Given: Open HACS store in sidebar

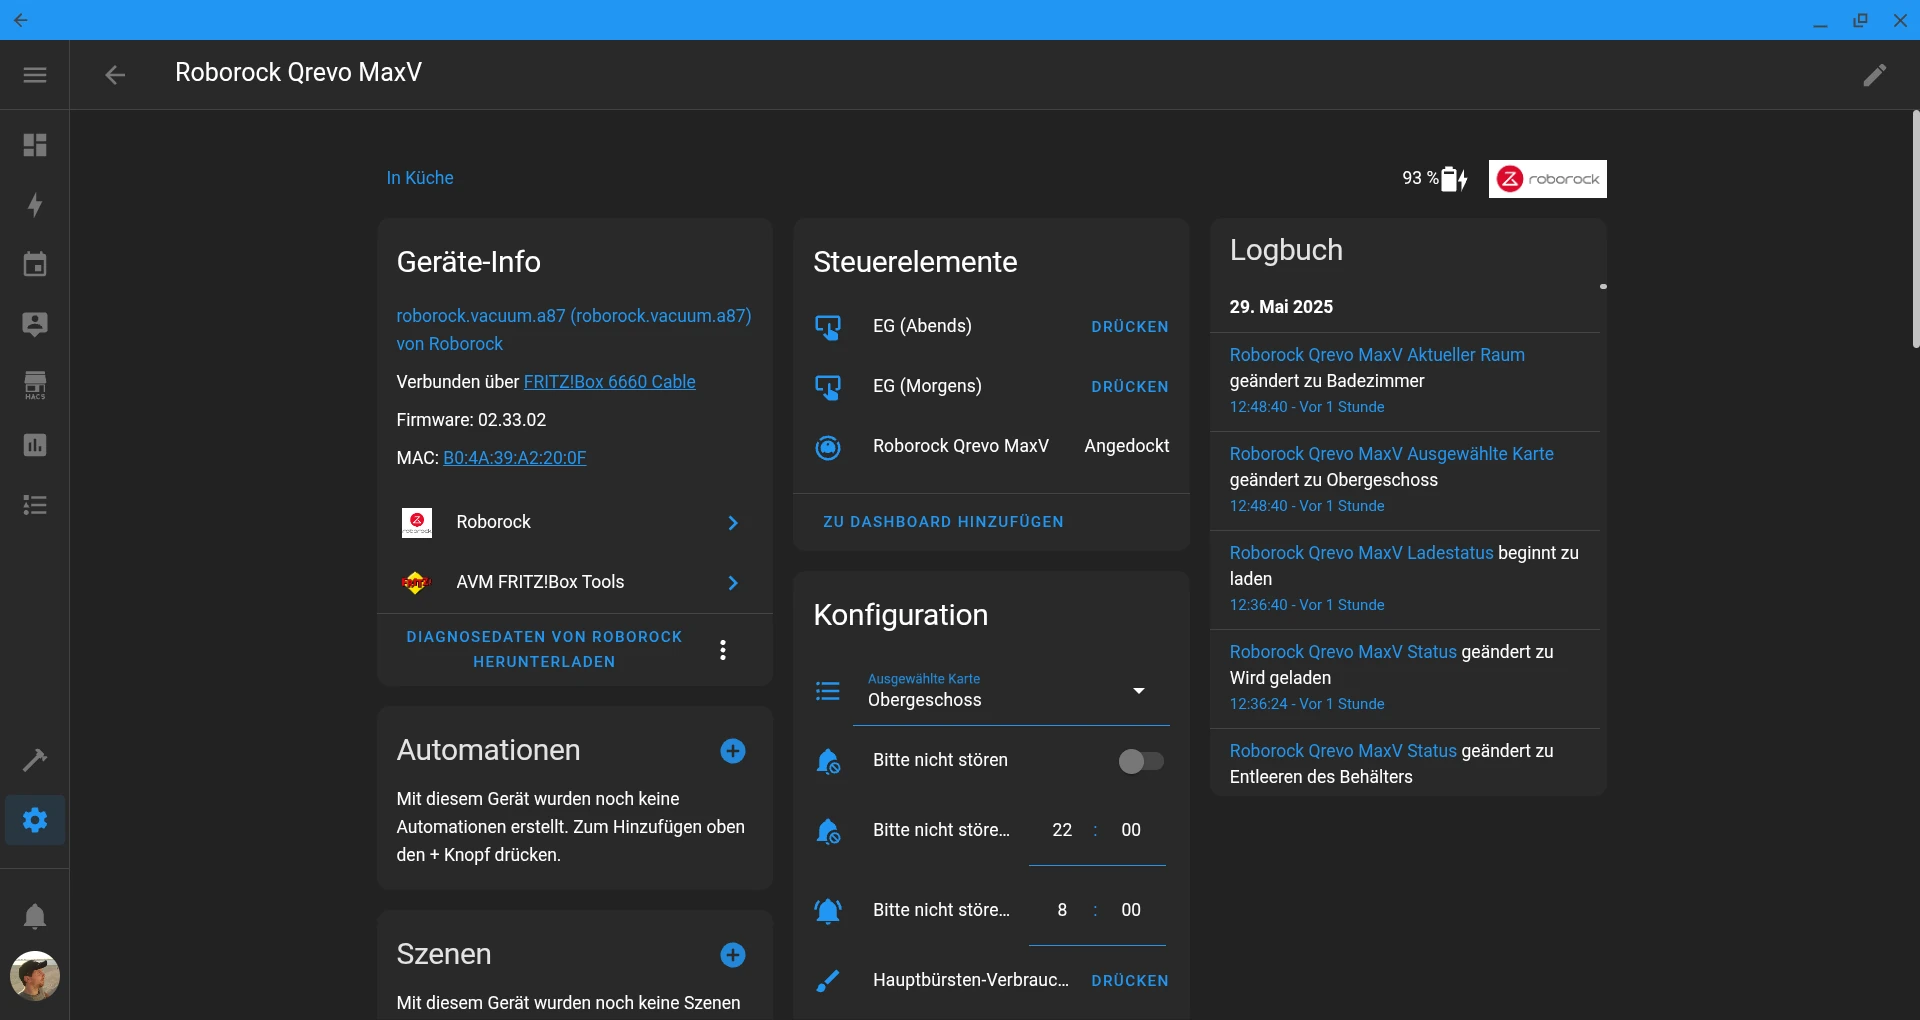Looking at the screenshot, I should point(35,385).
